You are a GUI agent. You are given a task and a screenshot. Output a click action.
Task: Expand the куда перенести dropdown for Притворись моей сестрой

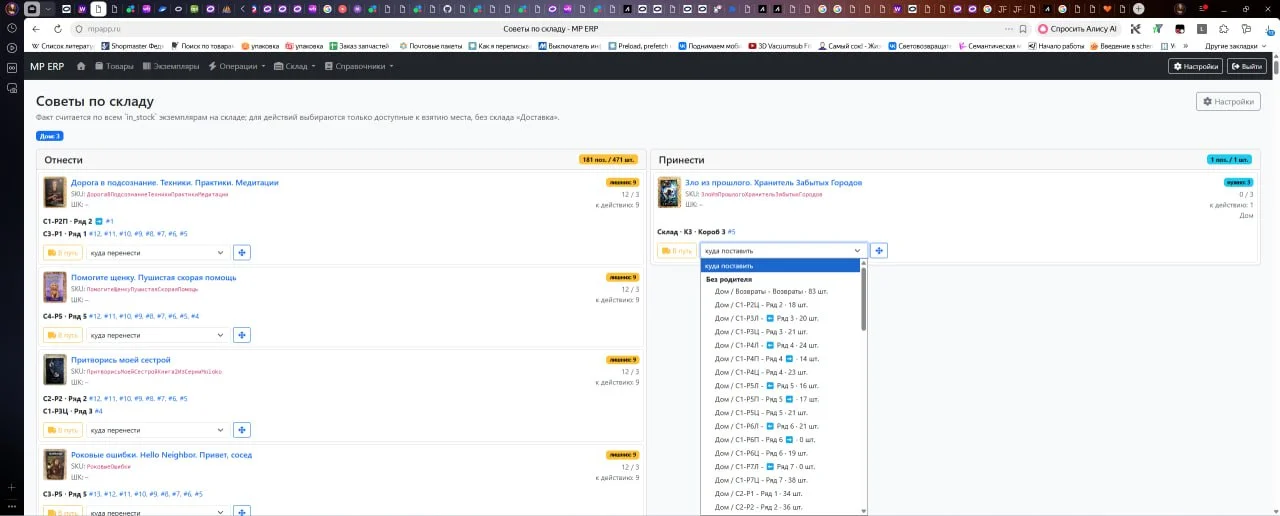(x=156, y=430)
